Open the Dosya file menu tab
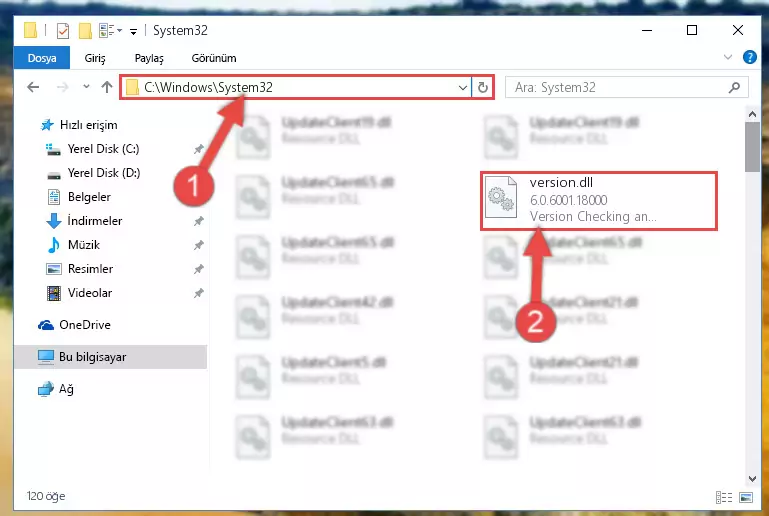 pos(42,58)
